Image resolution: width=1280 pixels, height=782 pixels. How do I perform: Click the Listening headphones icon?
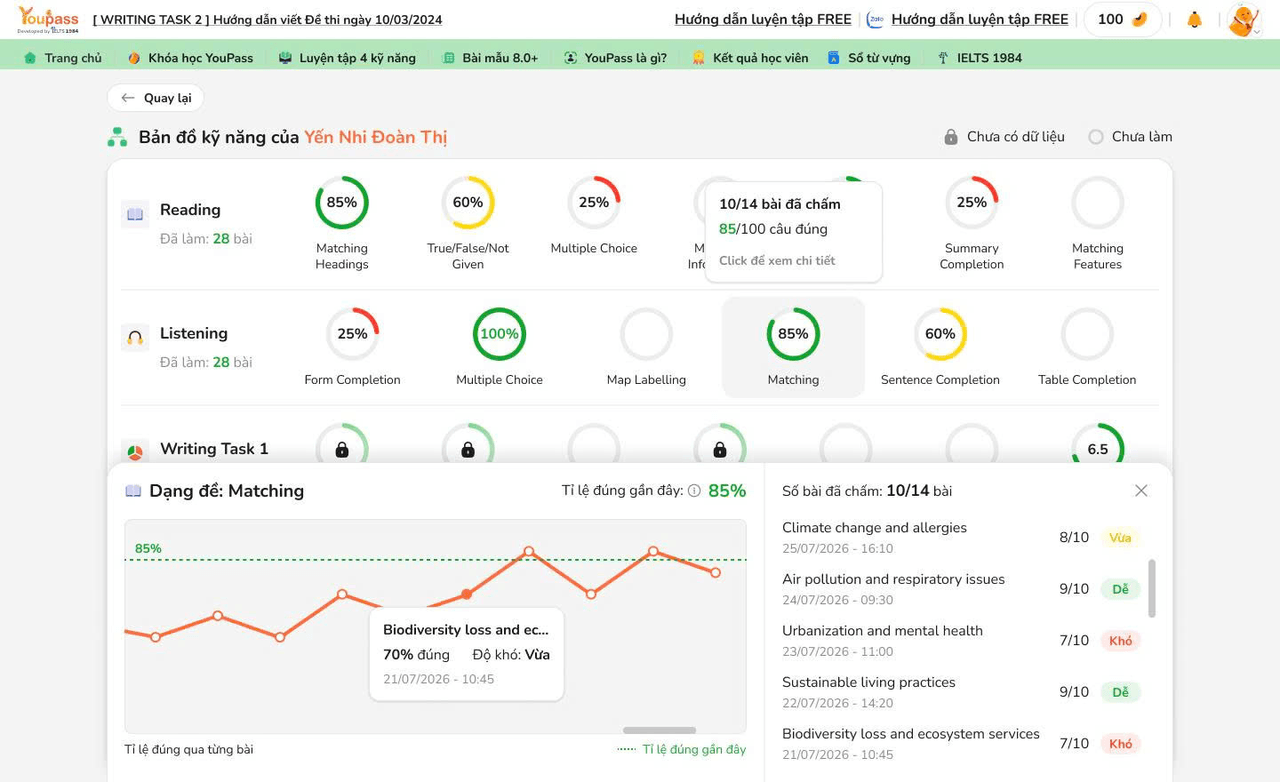coord(135,337)
